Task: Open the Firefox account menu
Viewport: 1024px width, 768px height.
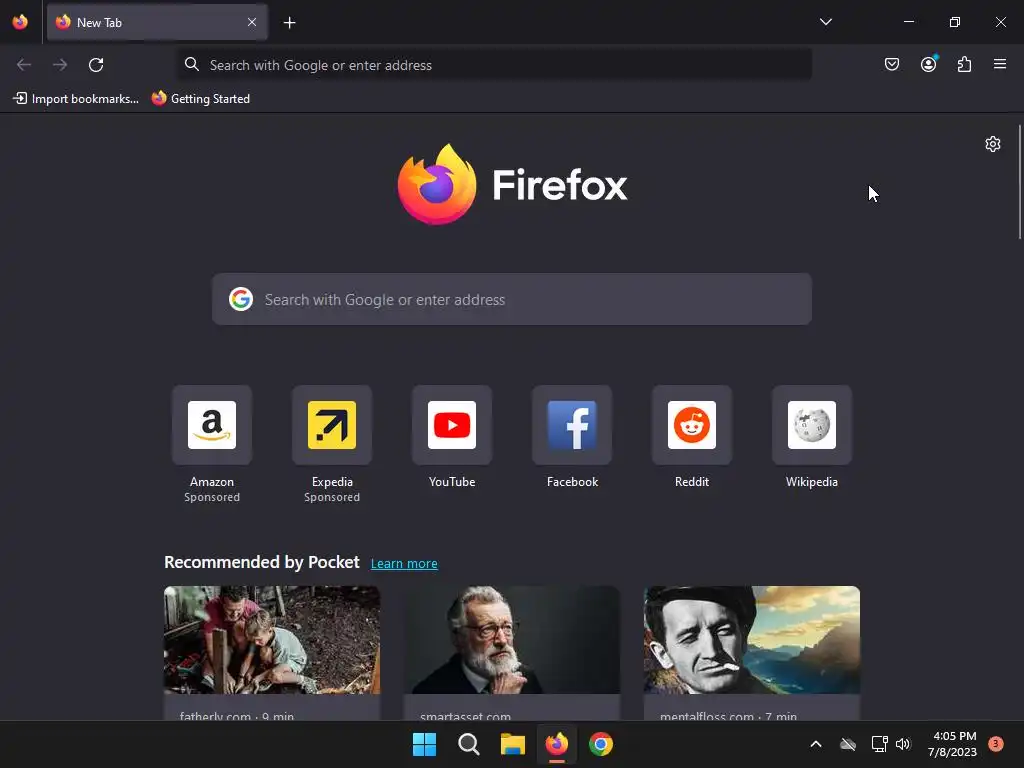Action: point(928,64)
